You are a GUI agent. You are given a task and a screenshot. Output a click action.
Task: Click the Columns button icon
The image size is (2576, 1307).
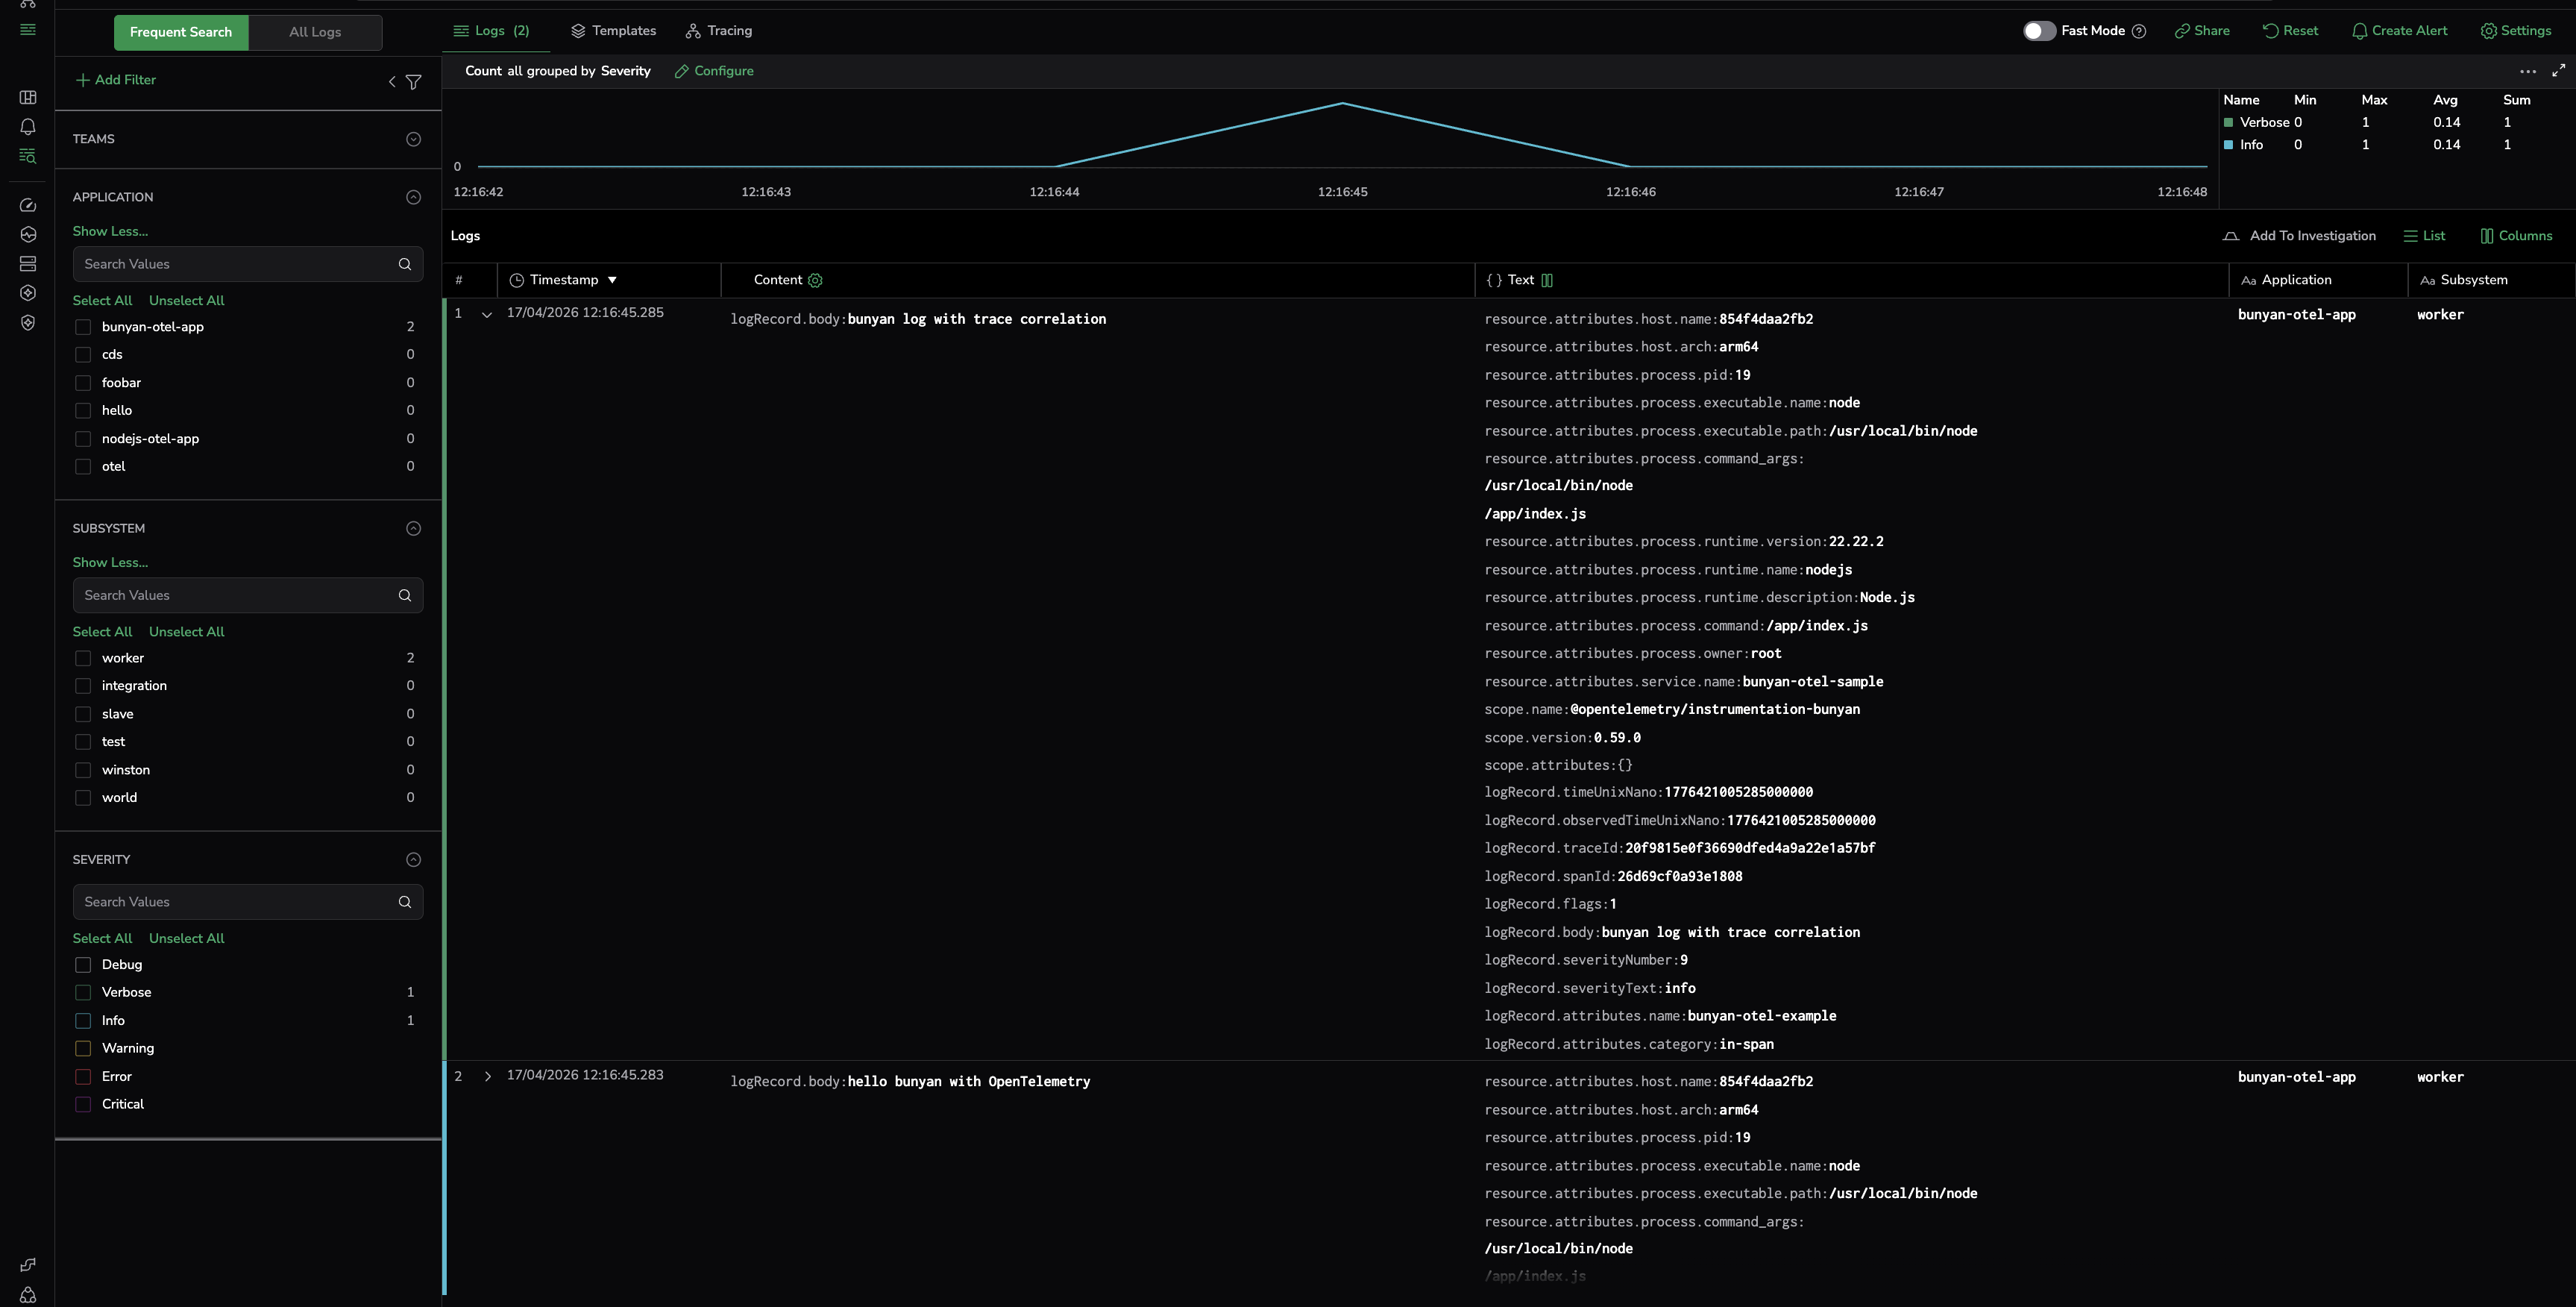coord(2487,236)
